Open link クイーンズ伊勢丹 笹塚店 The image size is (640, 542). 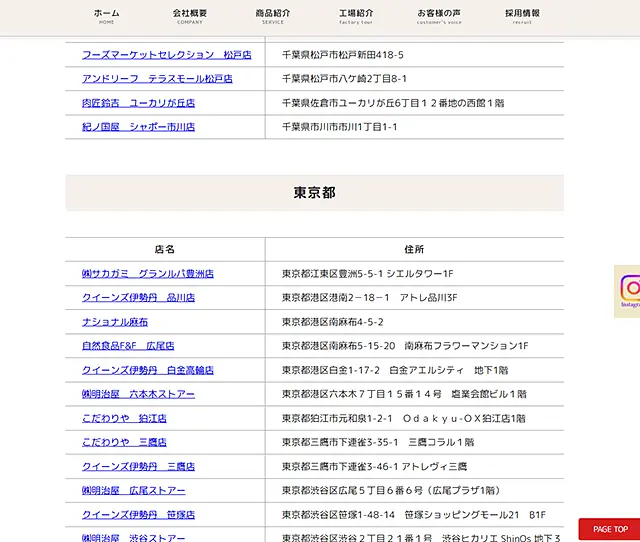(138, 515)
